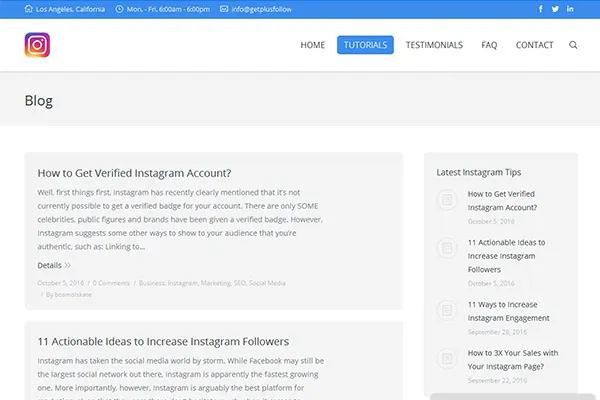Screen dimensions: 600x400
Task: Click the location pin icon for Los Angeles
Action: [28, 9]
